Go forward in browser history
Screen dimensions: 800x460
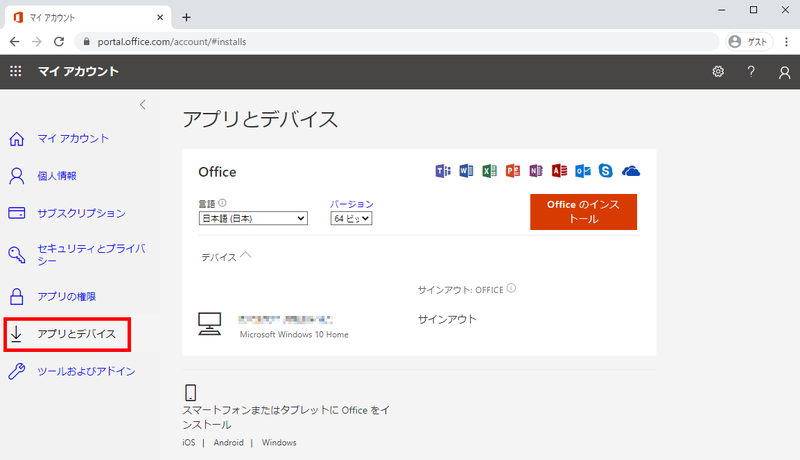tap(37, 42)
